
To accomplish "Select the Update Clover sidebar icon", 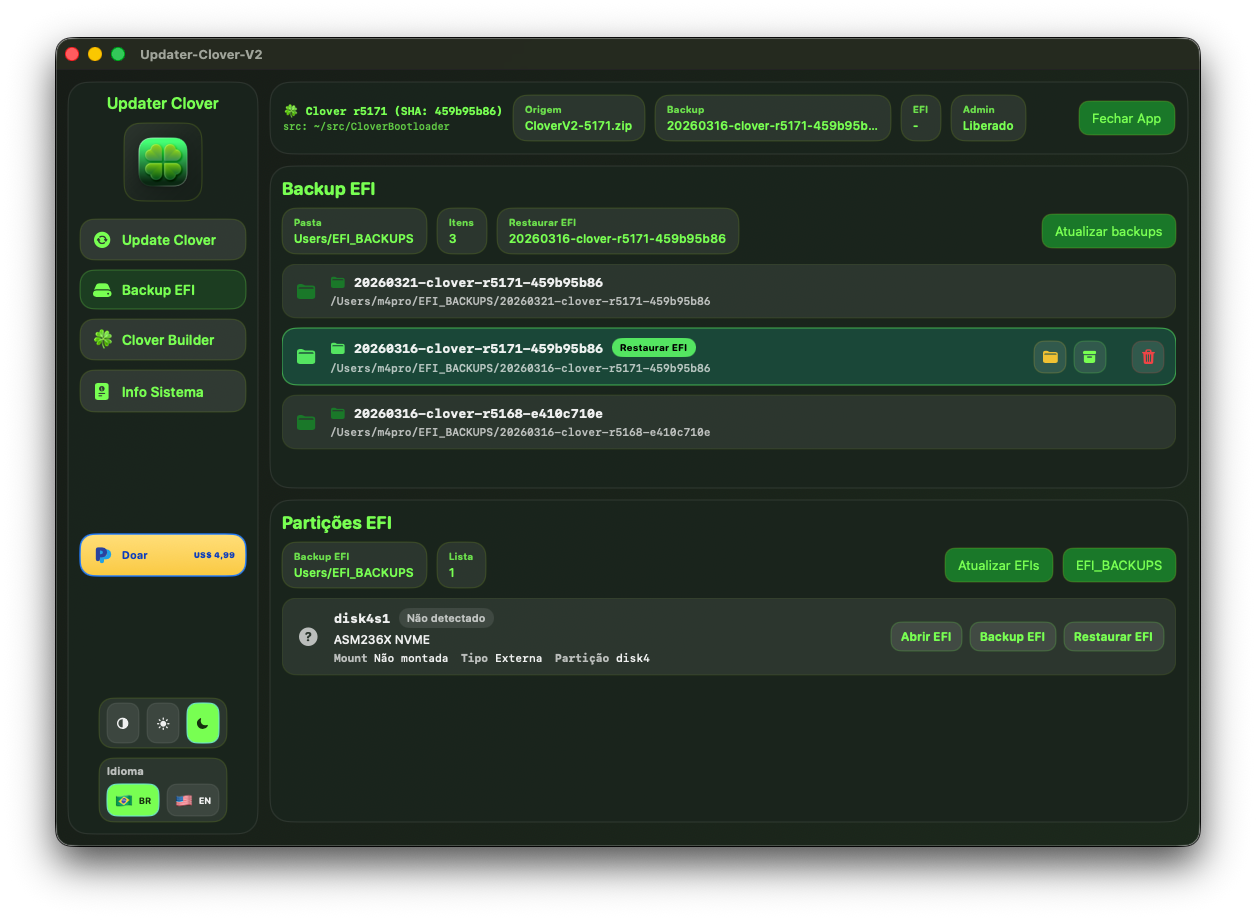I will pyautogui.click(x=102, y=239).
